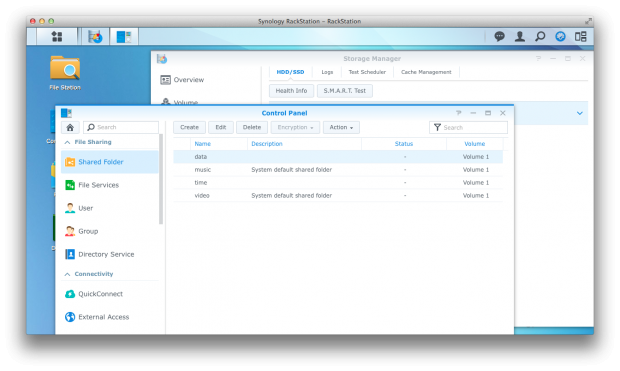Open the notifications speech bubble icon
This screenshot has width=620, height=371.
[x=499, y=37]
